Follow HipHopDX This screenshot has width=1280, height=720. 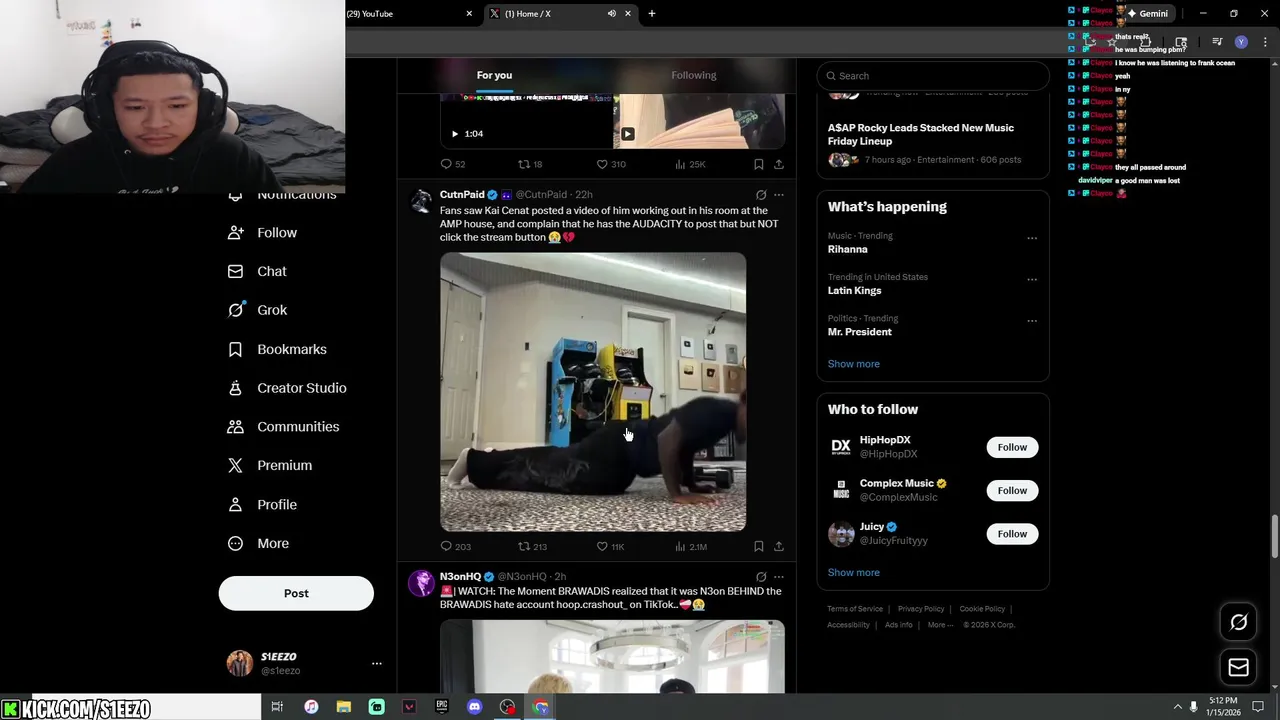pos(1012,447)
